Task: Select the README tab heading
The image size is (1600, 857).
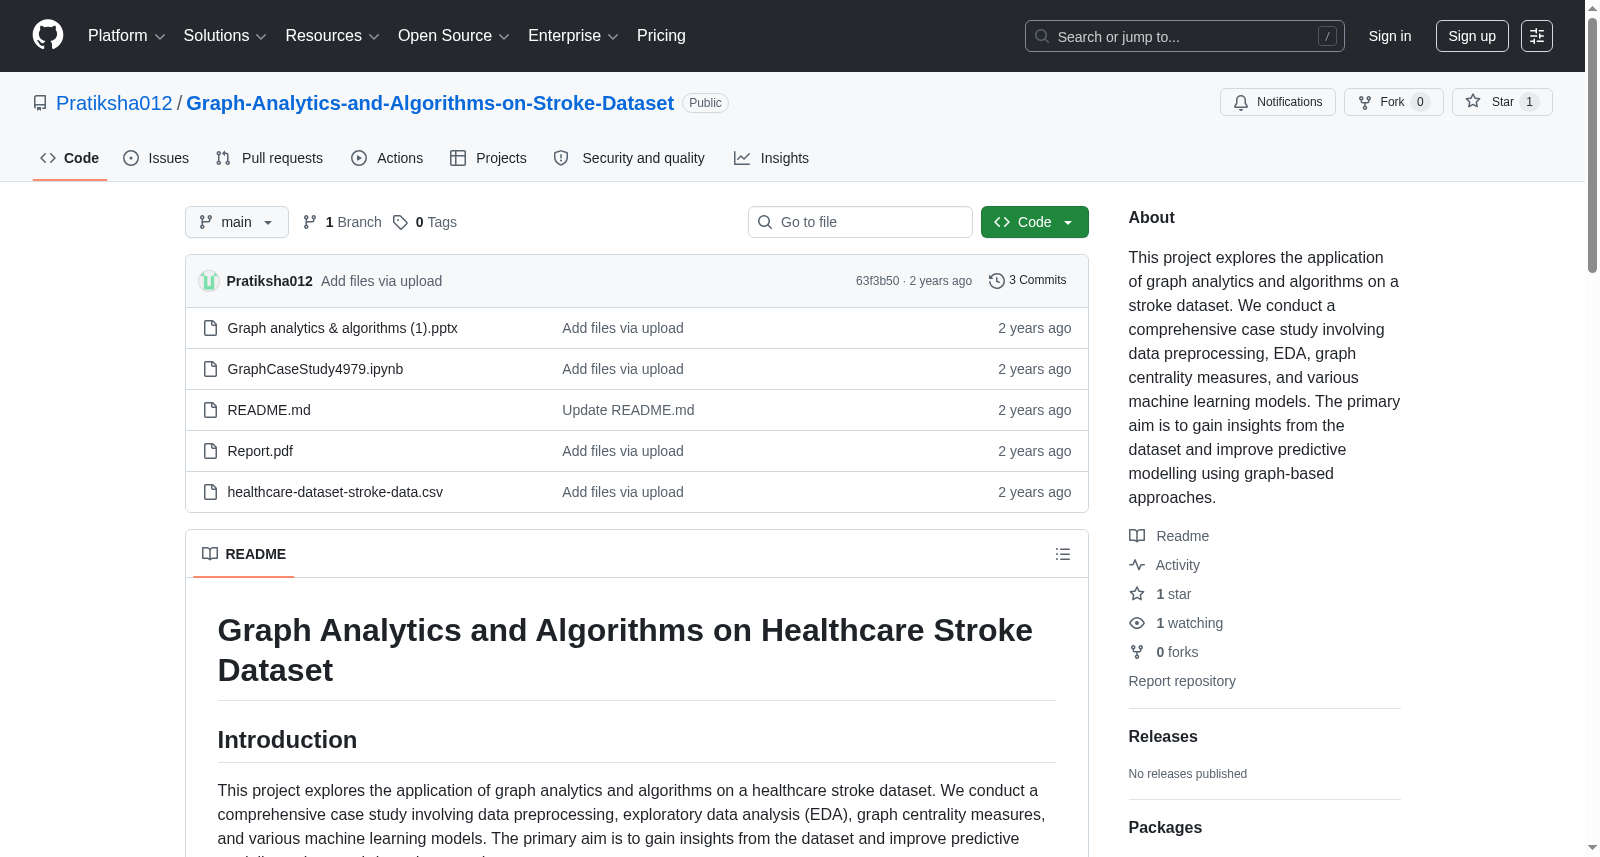Action: click(244, 554)
